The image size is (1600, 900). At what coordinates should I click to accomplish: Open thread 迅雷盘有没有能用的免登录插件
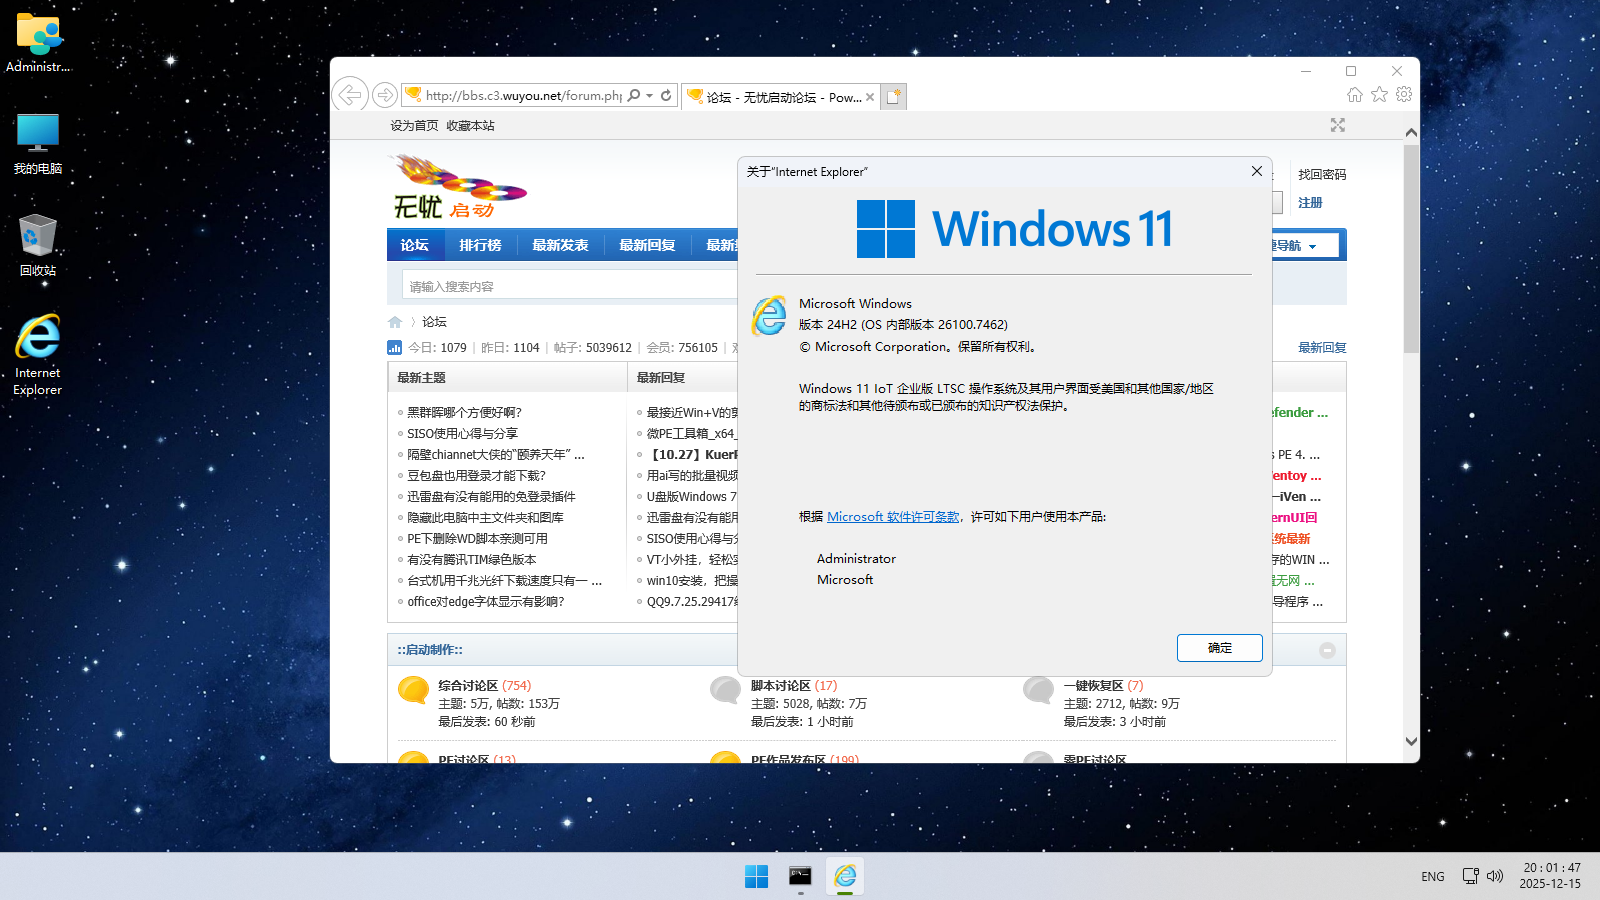point(491,496)
